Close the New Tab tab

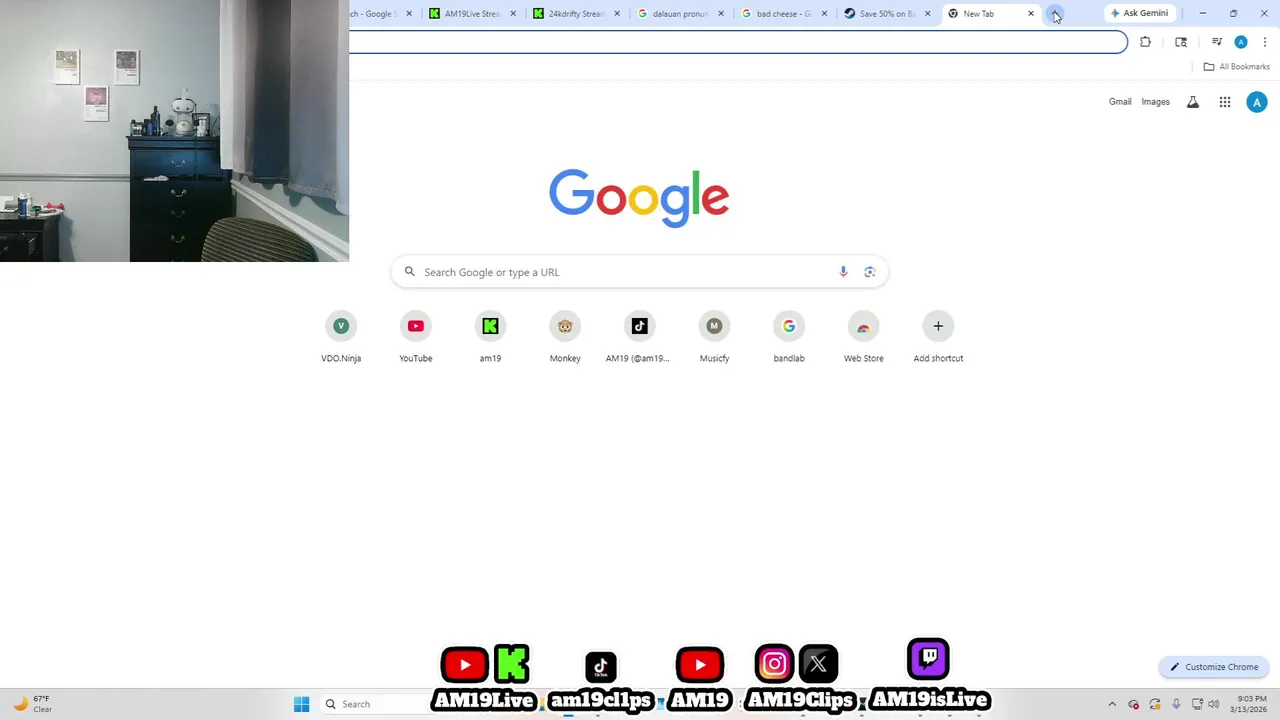coord(1031,14)
